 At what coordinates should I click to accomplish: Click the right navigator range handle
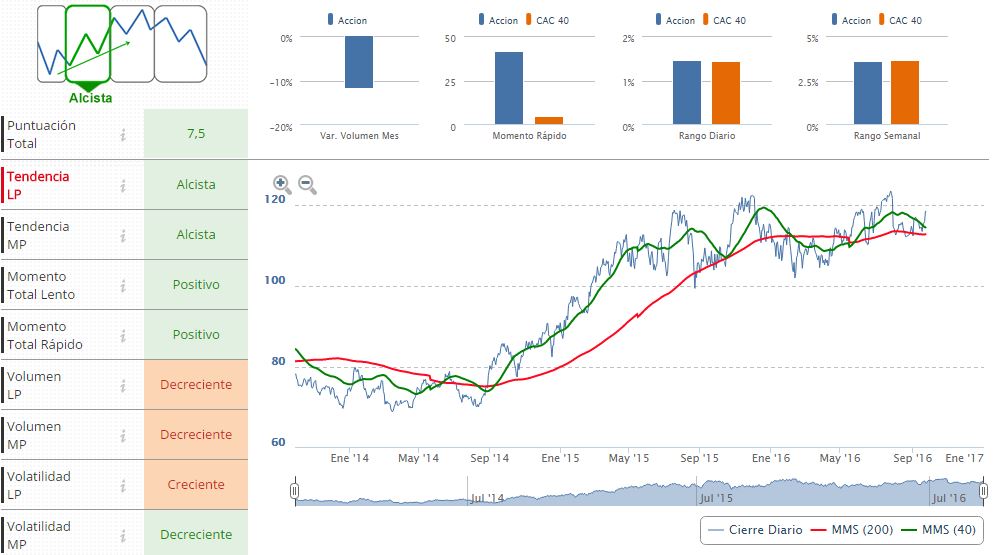(x=983, y=491)
